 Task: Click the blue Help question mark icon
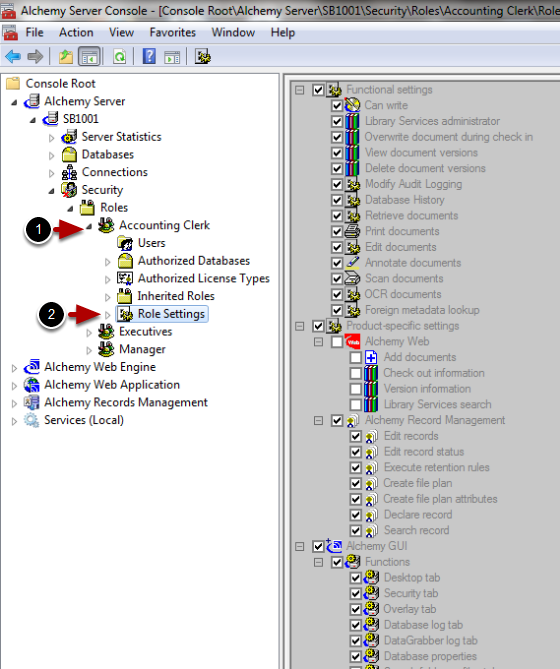point(149,56)
